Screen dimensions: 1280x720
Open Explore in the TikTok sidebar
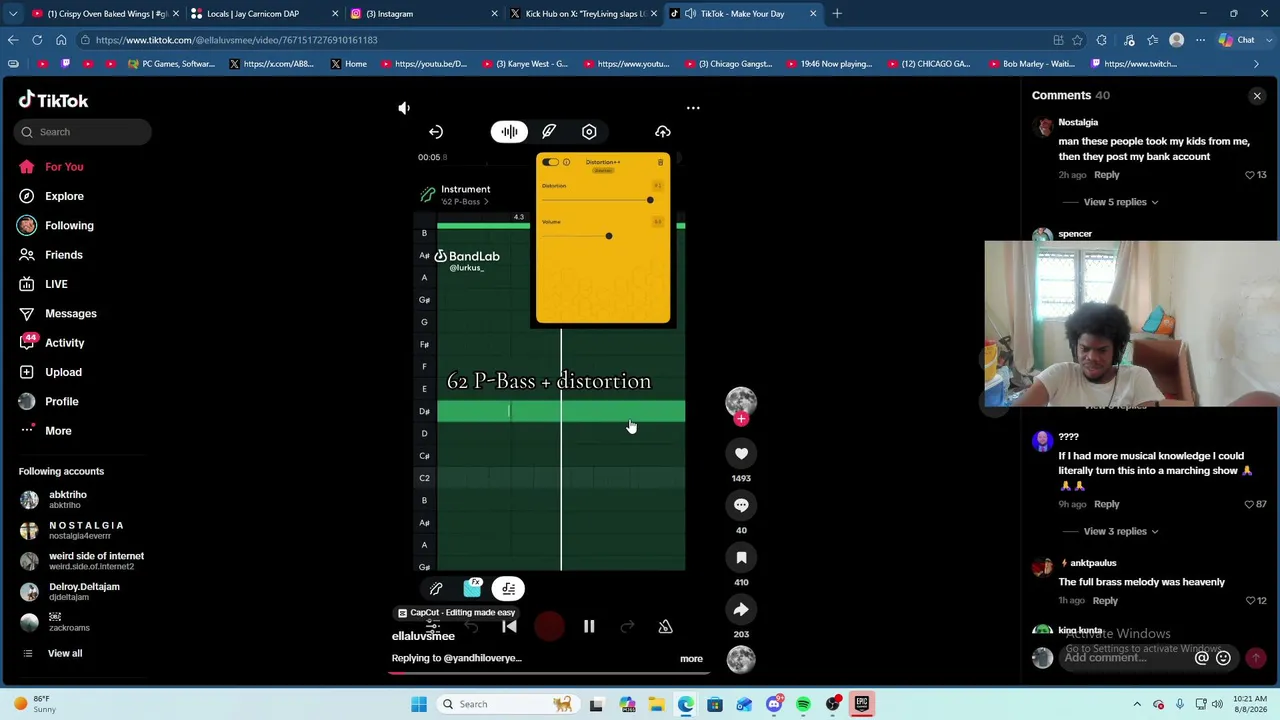pos(64,196)
